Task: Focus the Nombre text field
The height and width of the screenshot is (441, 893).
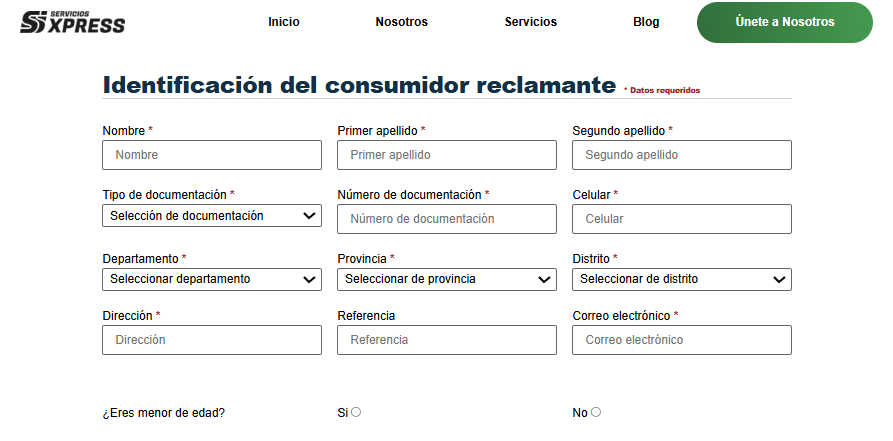Action: coord(212,155)
